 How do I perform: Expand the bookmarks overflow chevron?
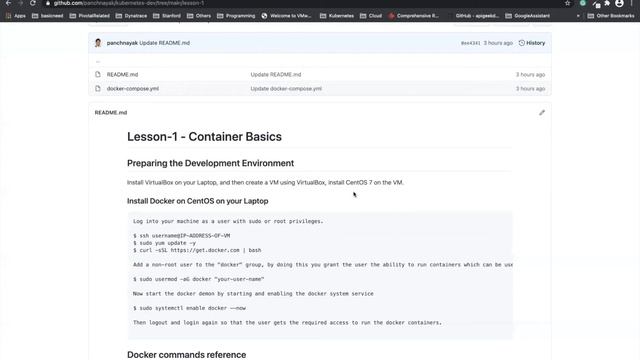tap(578, 16)
